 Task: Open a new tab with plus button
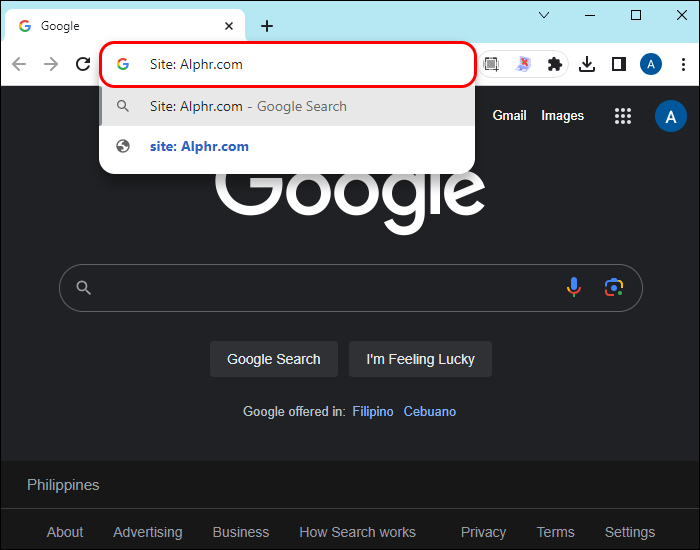coord(267,26)
